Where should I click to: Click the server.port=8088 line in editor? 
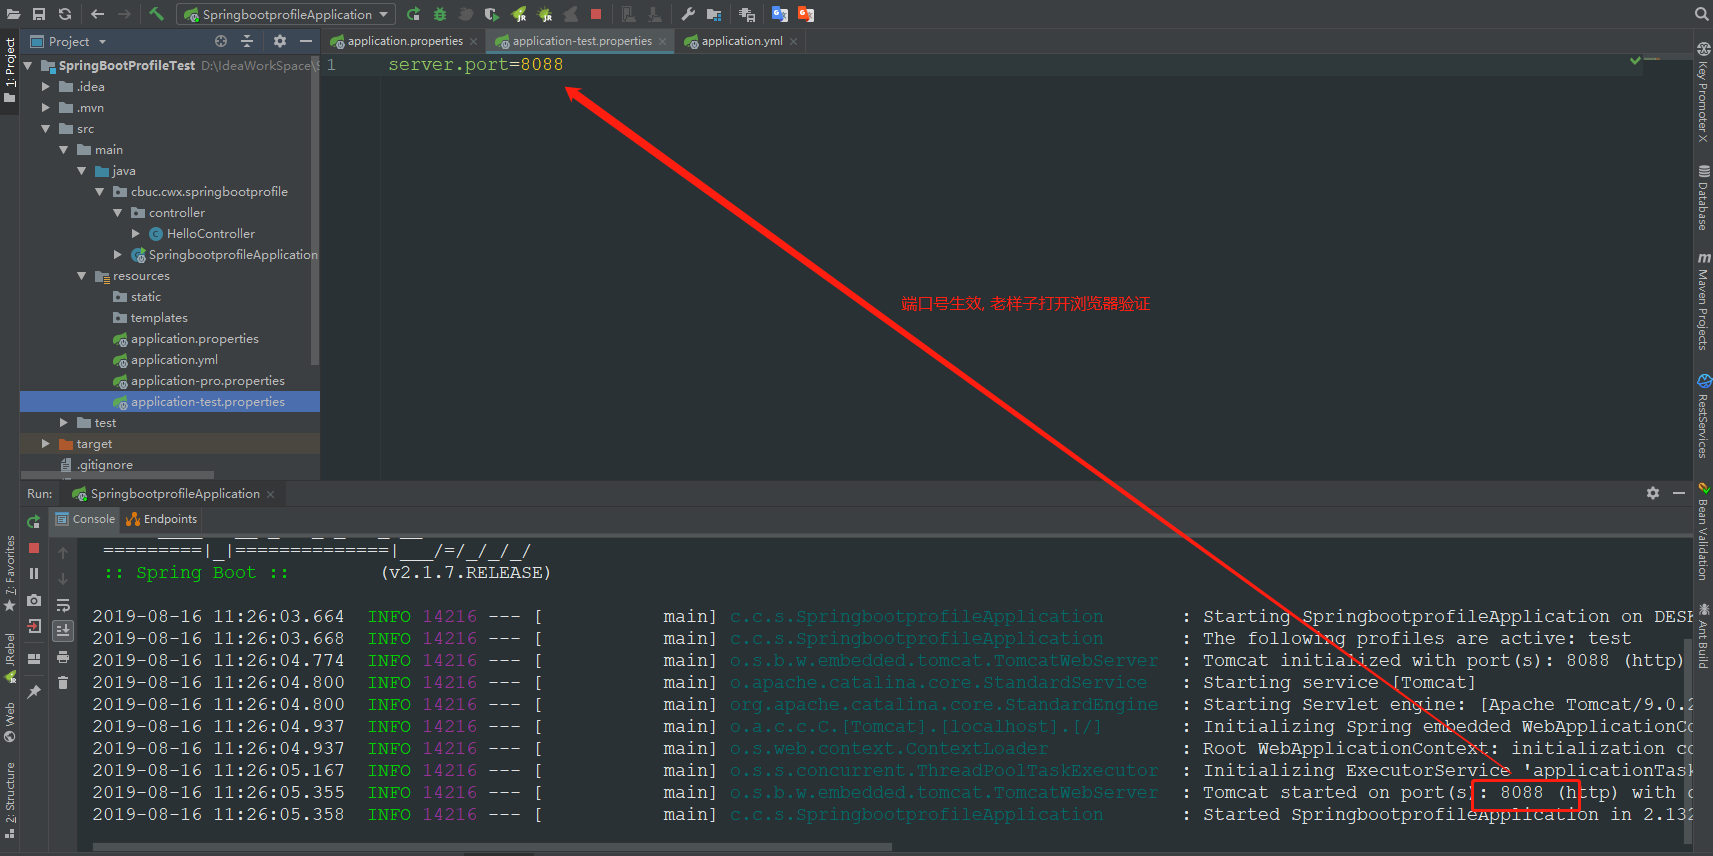[x=475, y=64]
